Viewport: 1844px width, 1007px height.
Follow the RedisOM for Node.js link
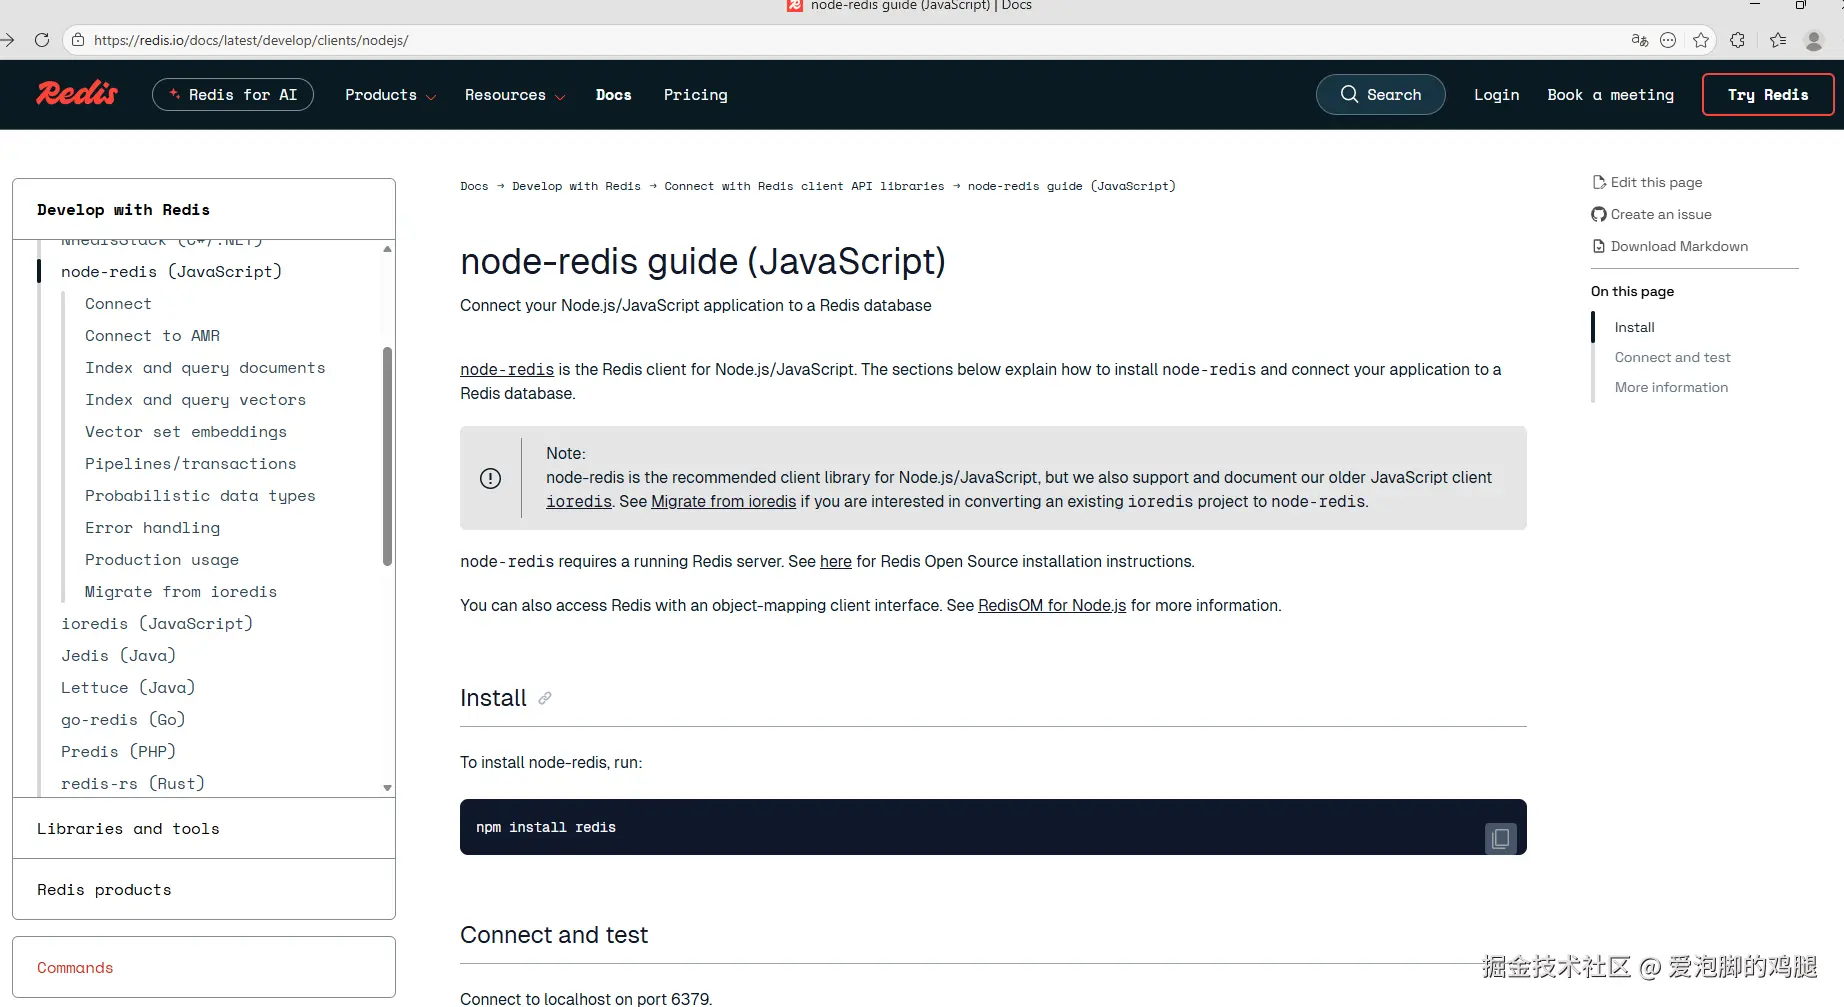pos(1052,606)
